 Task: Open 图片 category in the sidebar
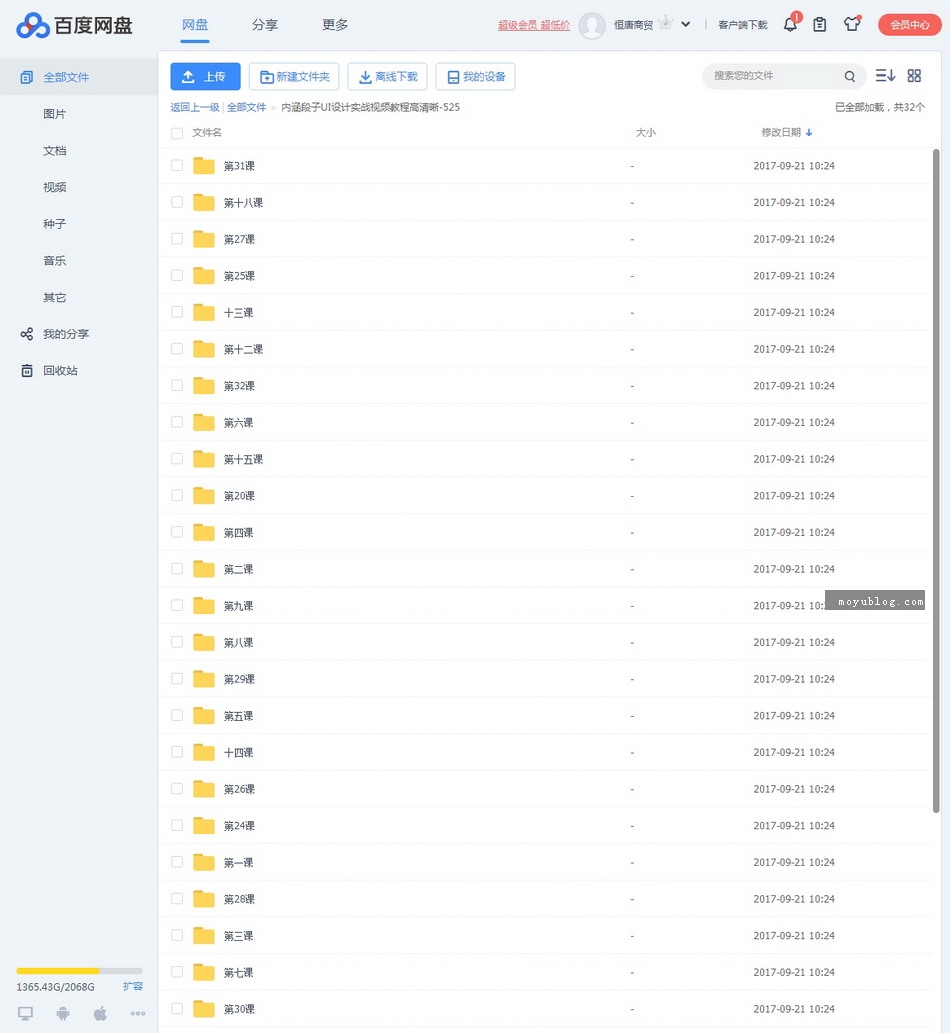(55, 114)
